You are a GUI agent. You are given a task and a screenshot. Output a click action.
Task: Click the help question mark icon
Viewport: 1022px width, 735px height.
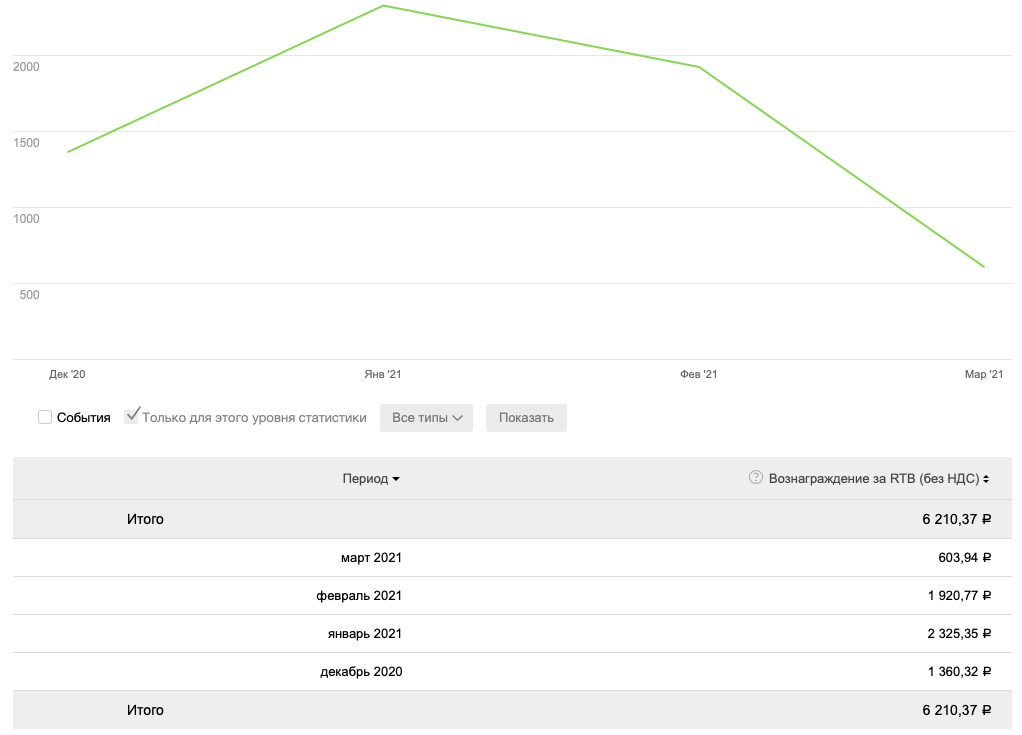(x=756, y=478)
